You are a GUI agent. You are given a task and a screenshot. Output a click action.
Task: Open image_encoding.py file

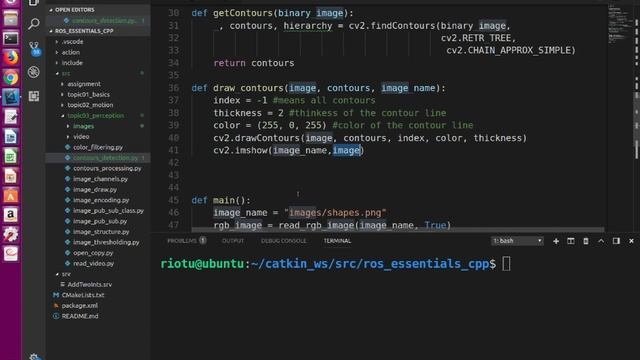click(x=101, y=200)
